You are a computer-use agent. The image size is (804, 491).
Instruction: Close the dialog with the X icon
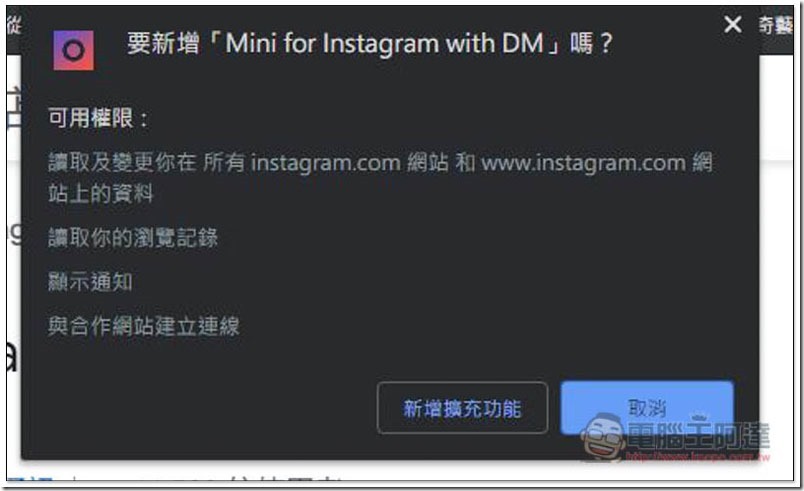[x=733, y=24]
